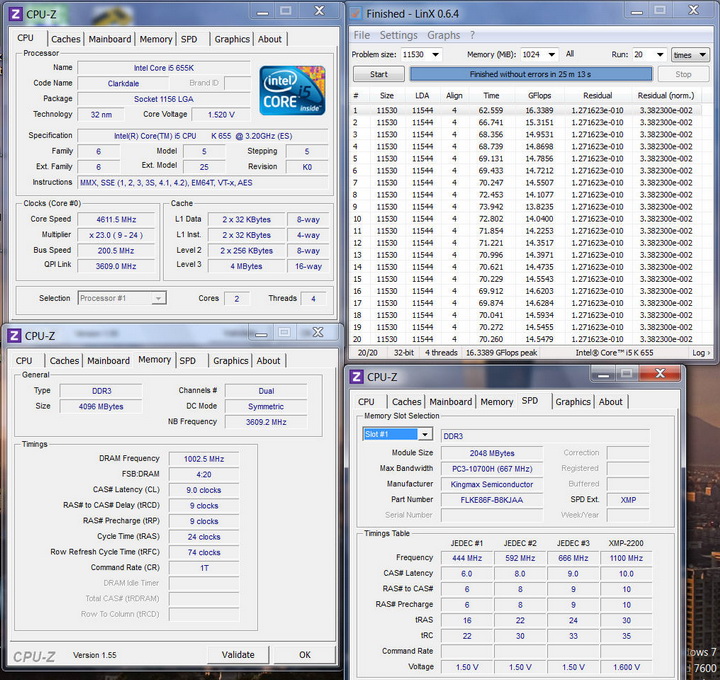Switch to Graphics tab in top CPU-Z window
The image size is (720, 680).
(x=232, y=39)
